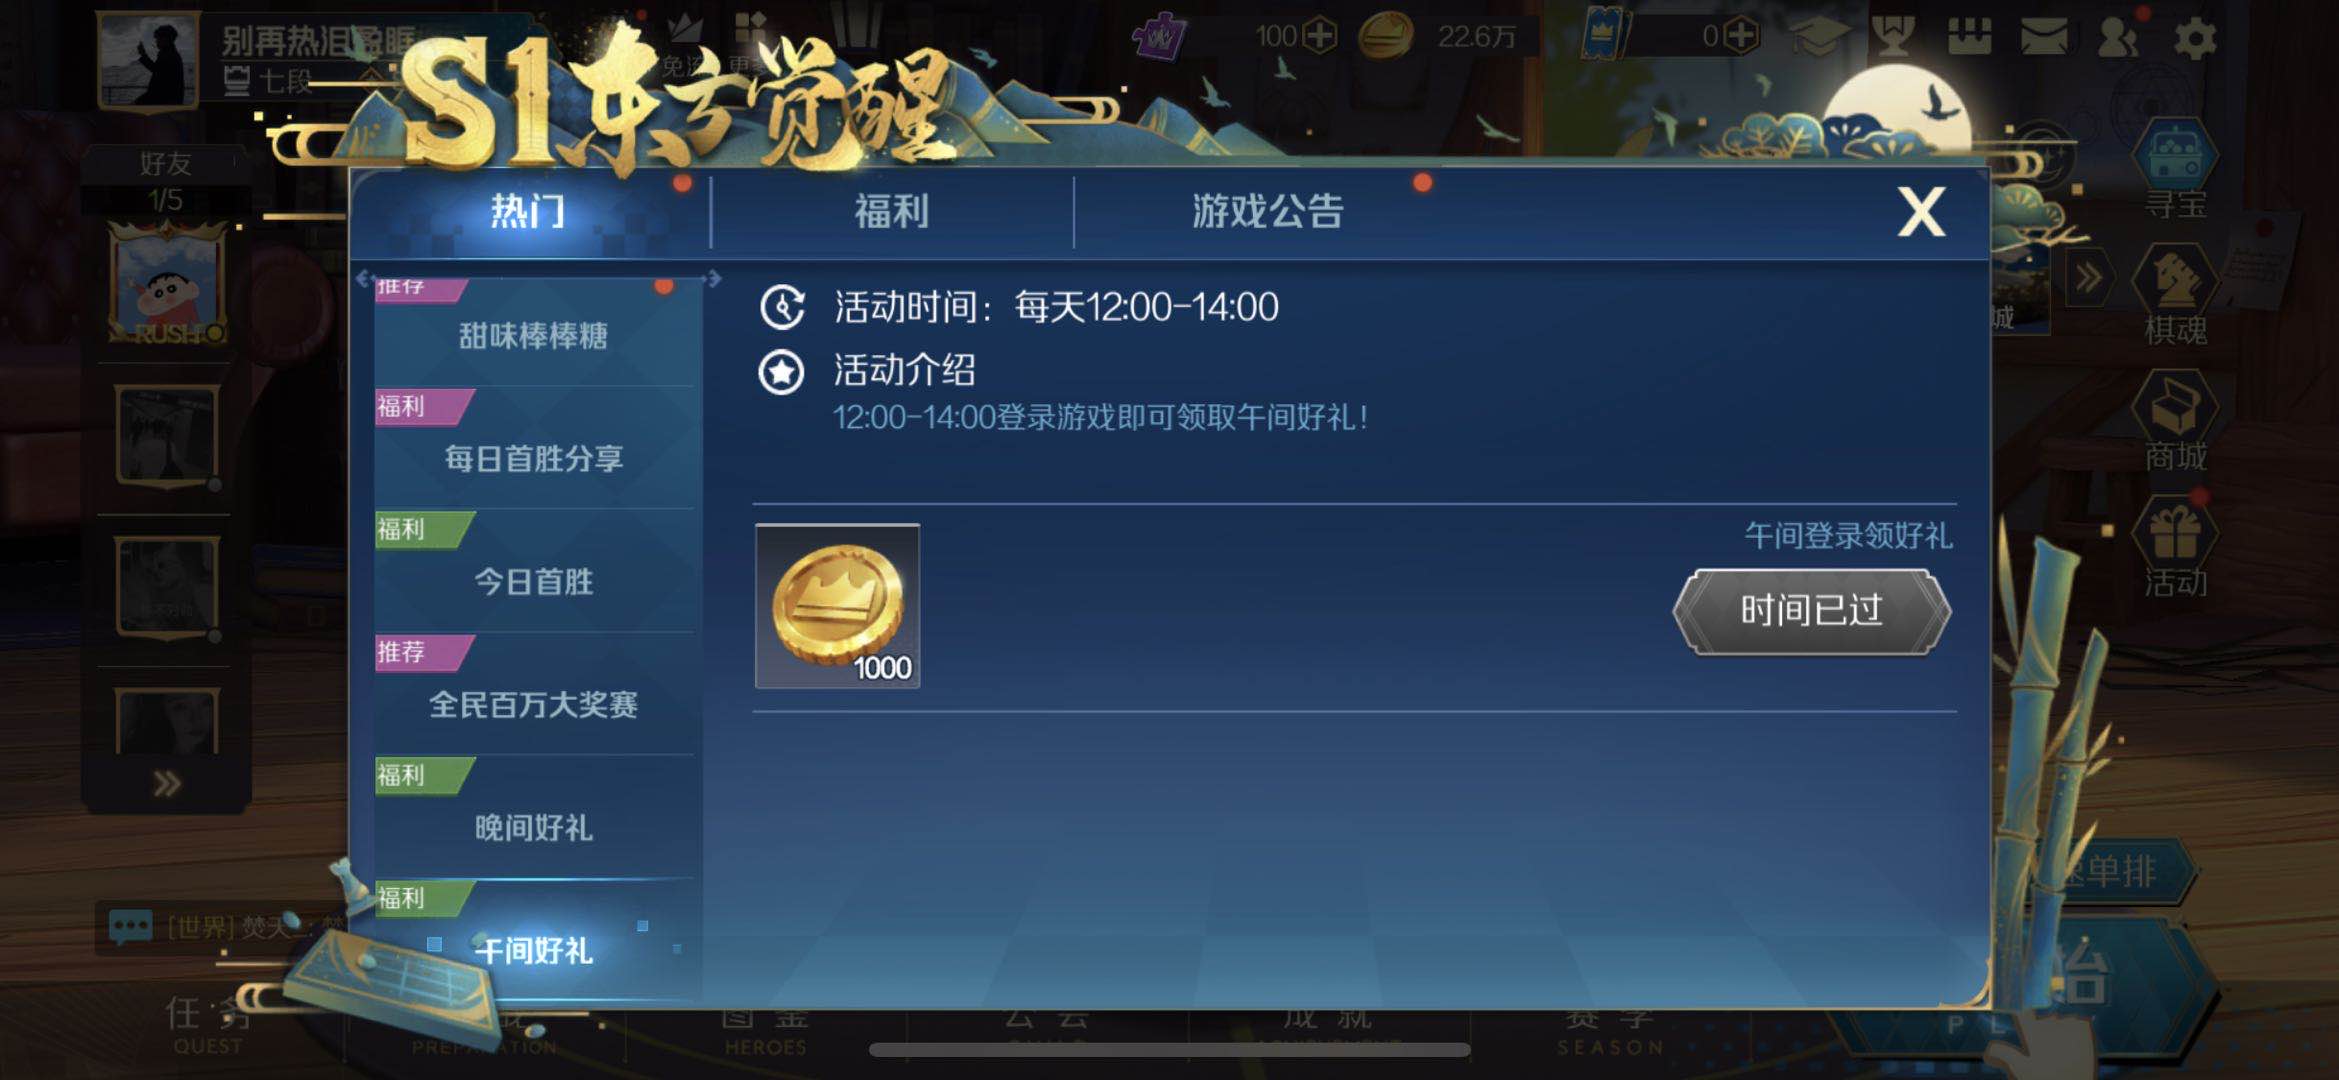Open the 商城 shop box icon
This screenshot has height=1080, width=2339.
pyautogui.click(x=2174, y=421)
